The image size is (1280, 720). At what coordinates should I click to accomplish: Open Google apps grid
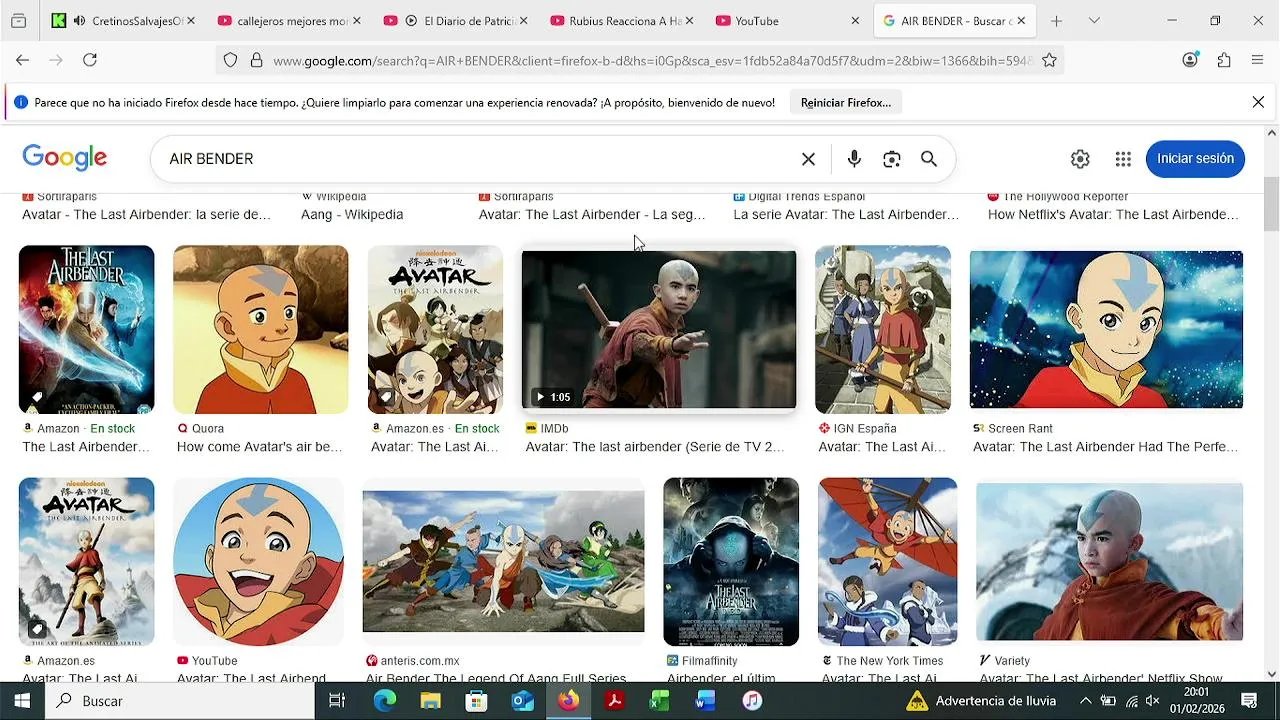[x=1123, y=159]
